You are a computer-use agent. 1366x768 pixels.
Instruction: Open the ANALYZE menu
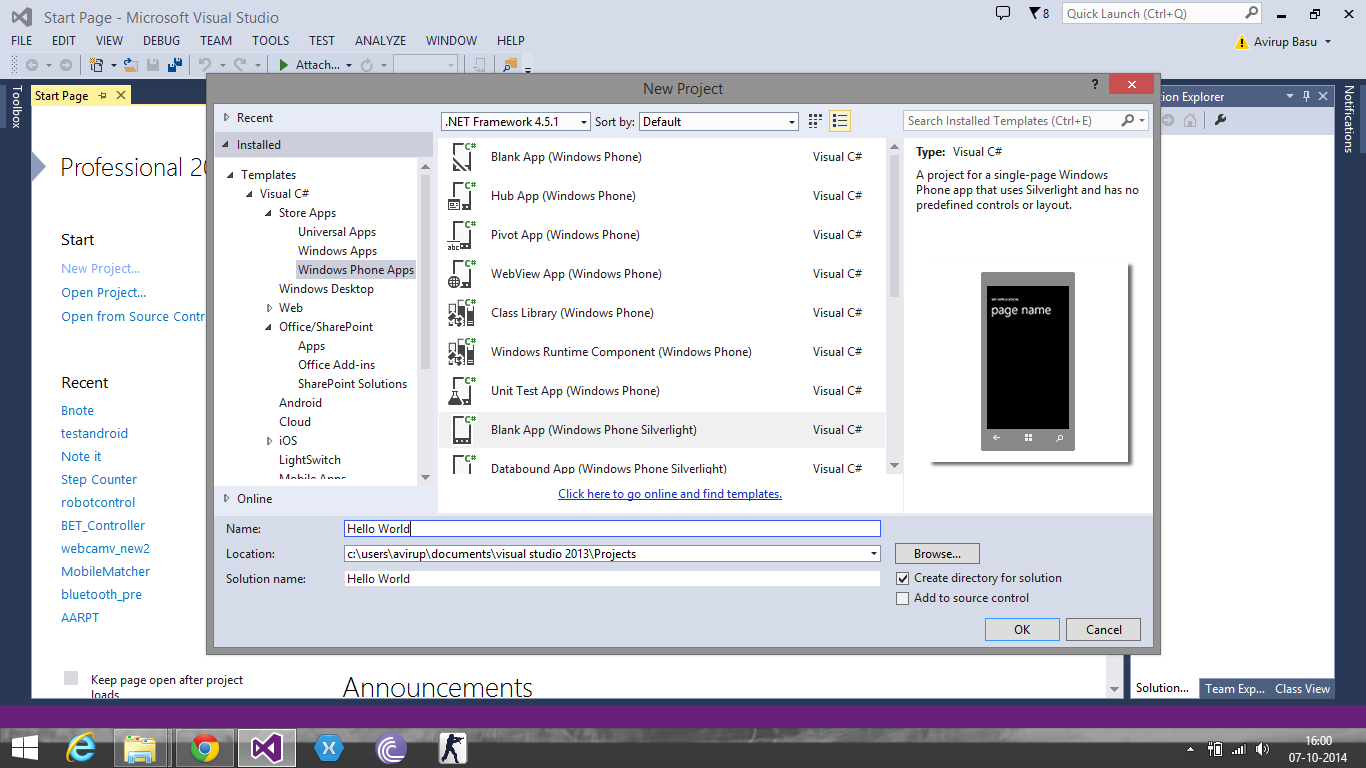(380, 41)
